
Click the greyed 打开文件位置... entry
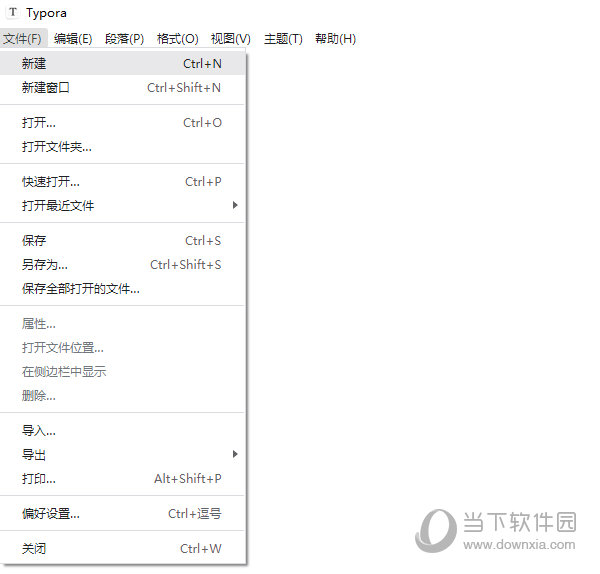122,348
